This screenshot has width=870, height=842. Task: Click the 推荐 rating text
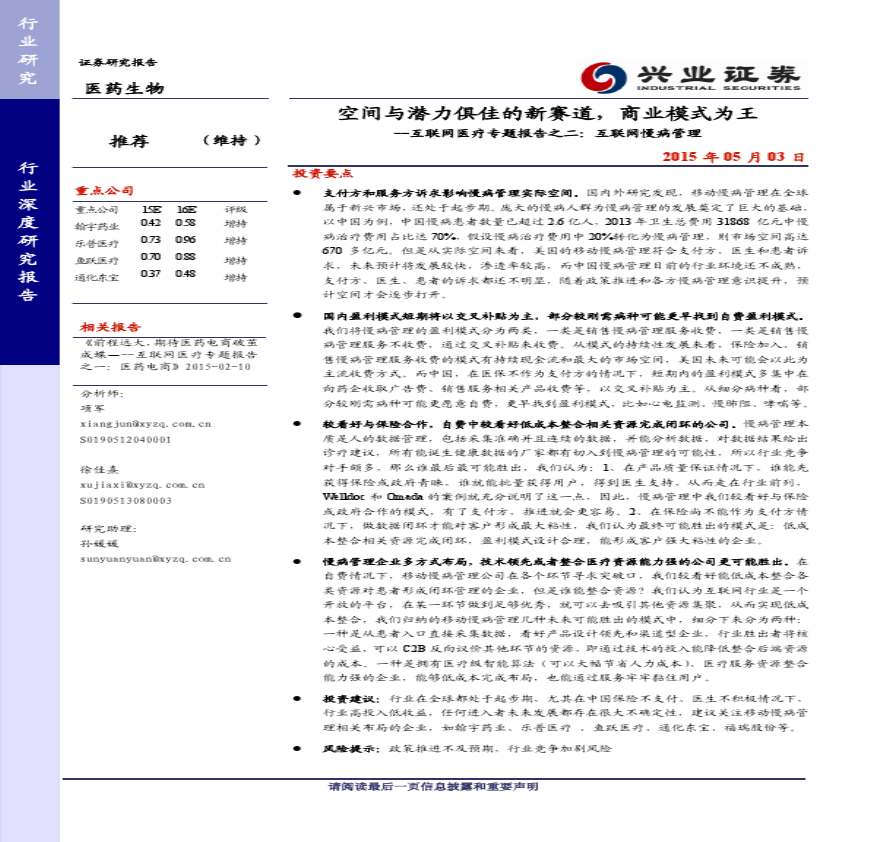(129, 141)
